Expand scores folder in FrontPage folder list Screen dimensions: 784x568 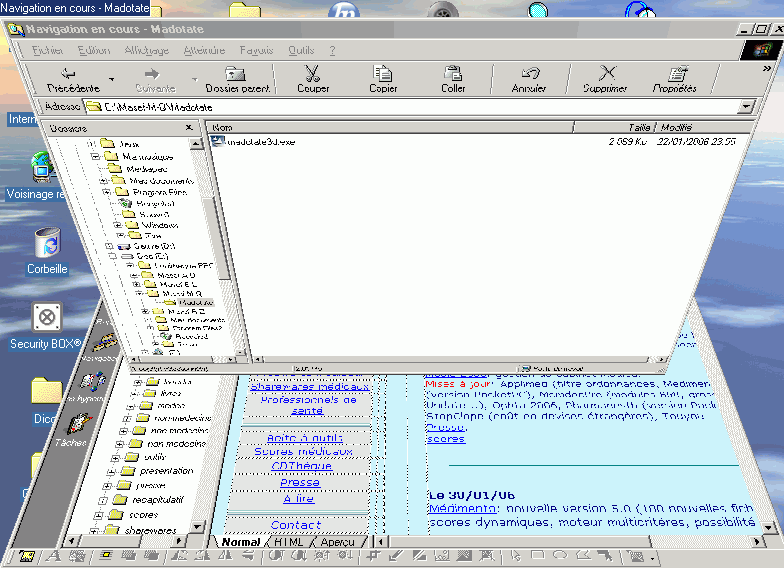tap(98, 515)
